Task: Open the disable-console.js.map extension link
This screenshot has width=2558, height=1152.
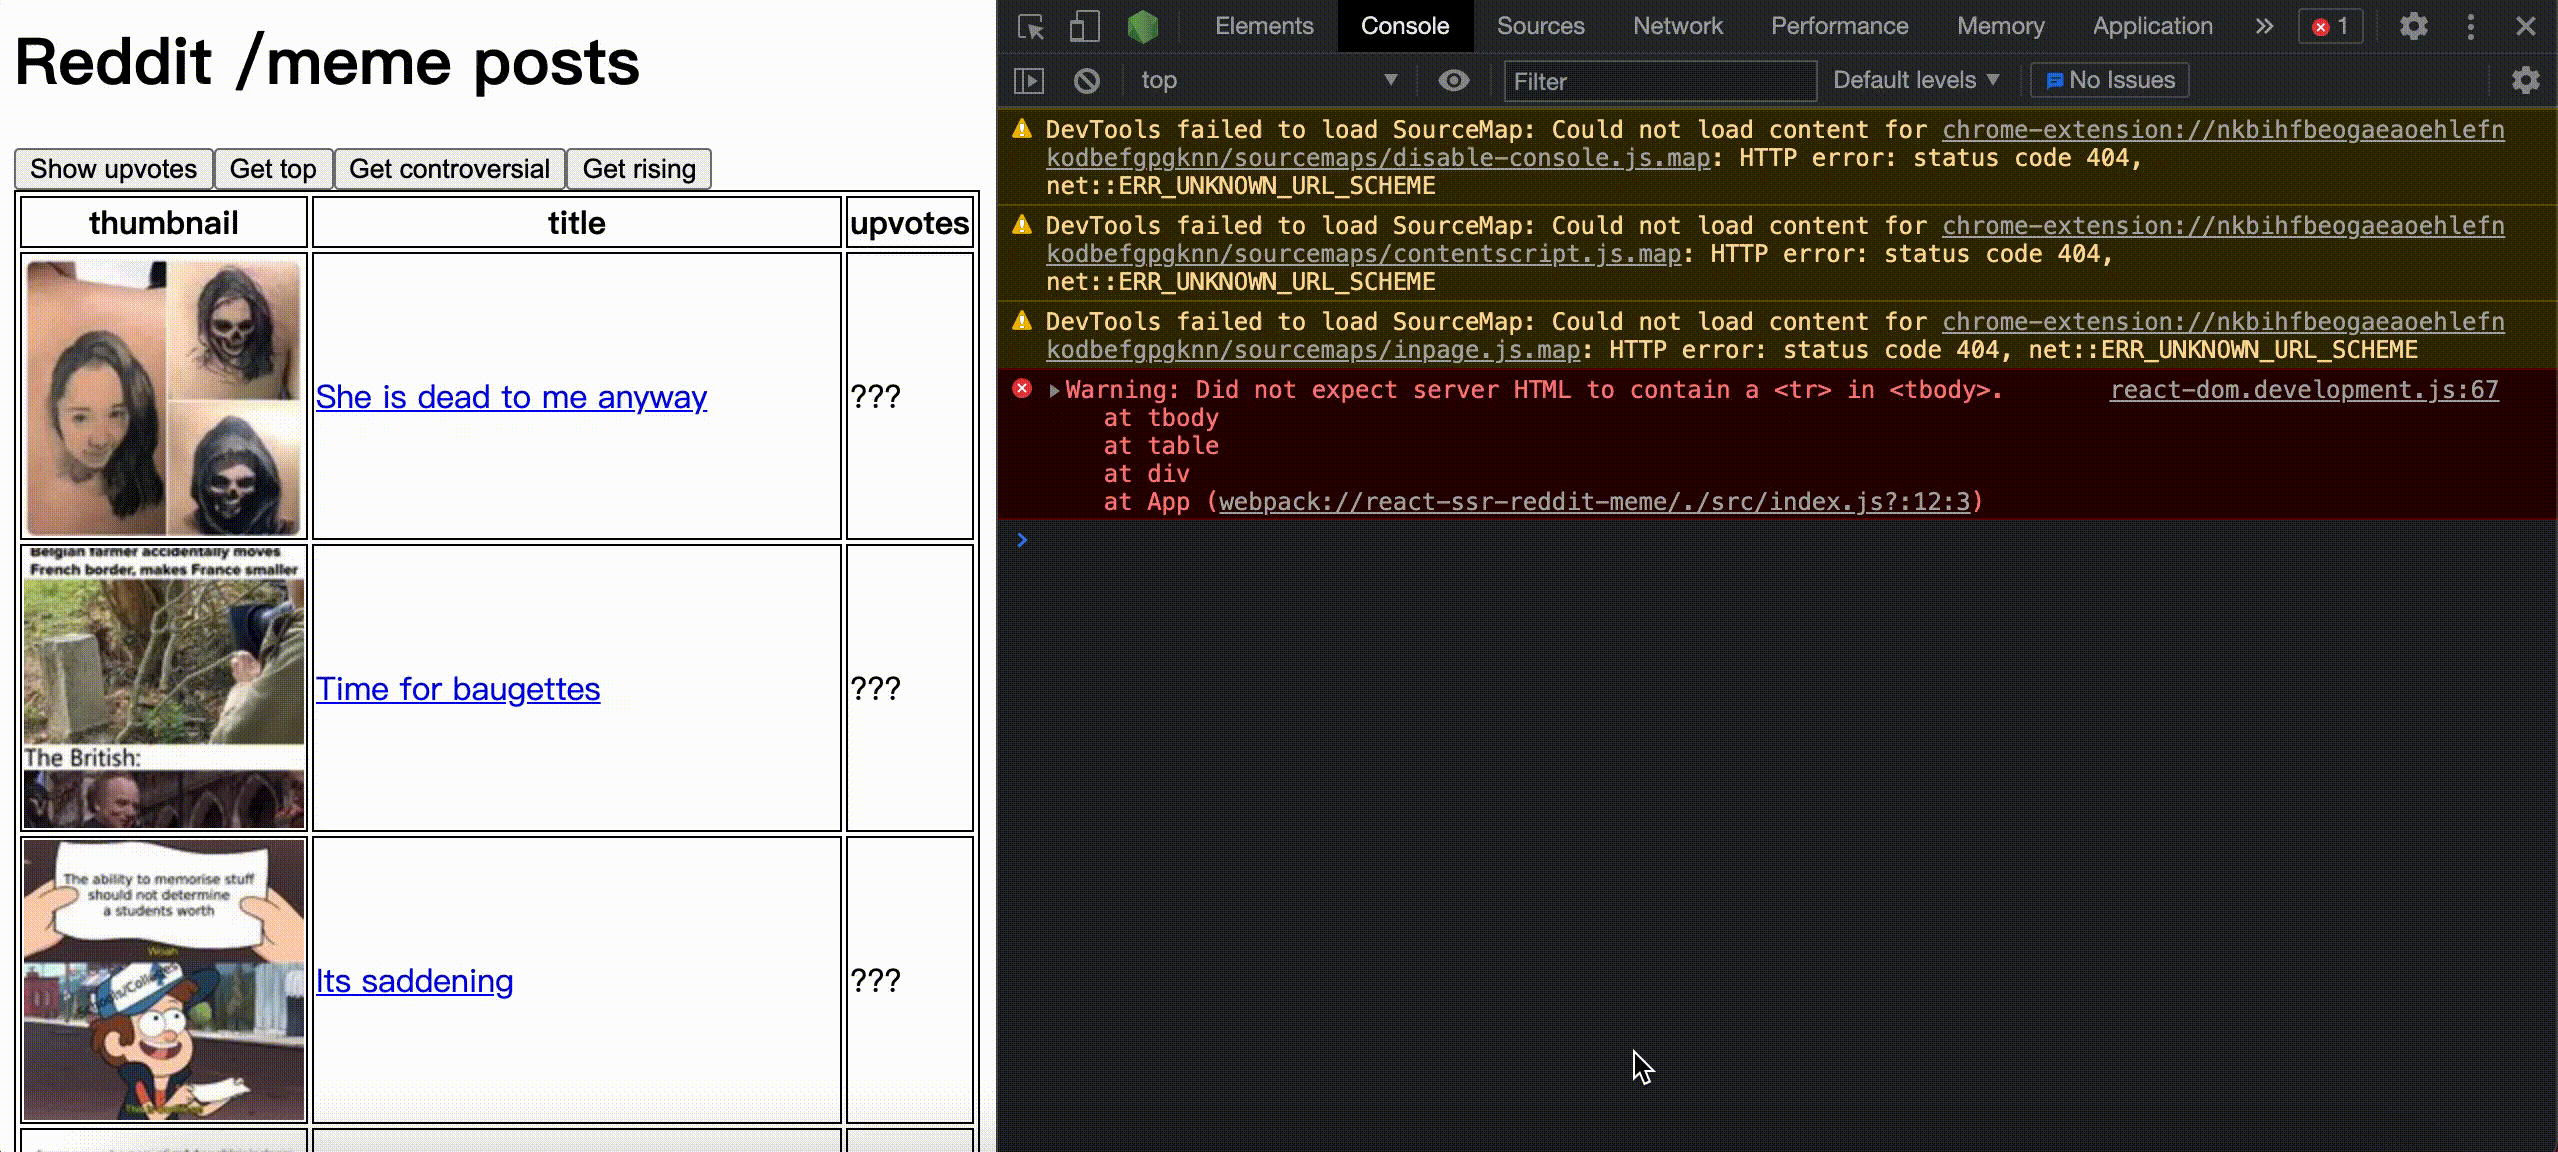Action: click(1775, 144)
